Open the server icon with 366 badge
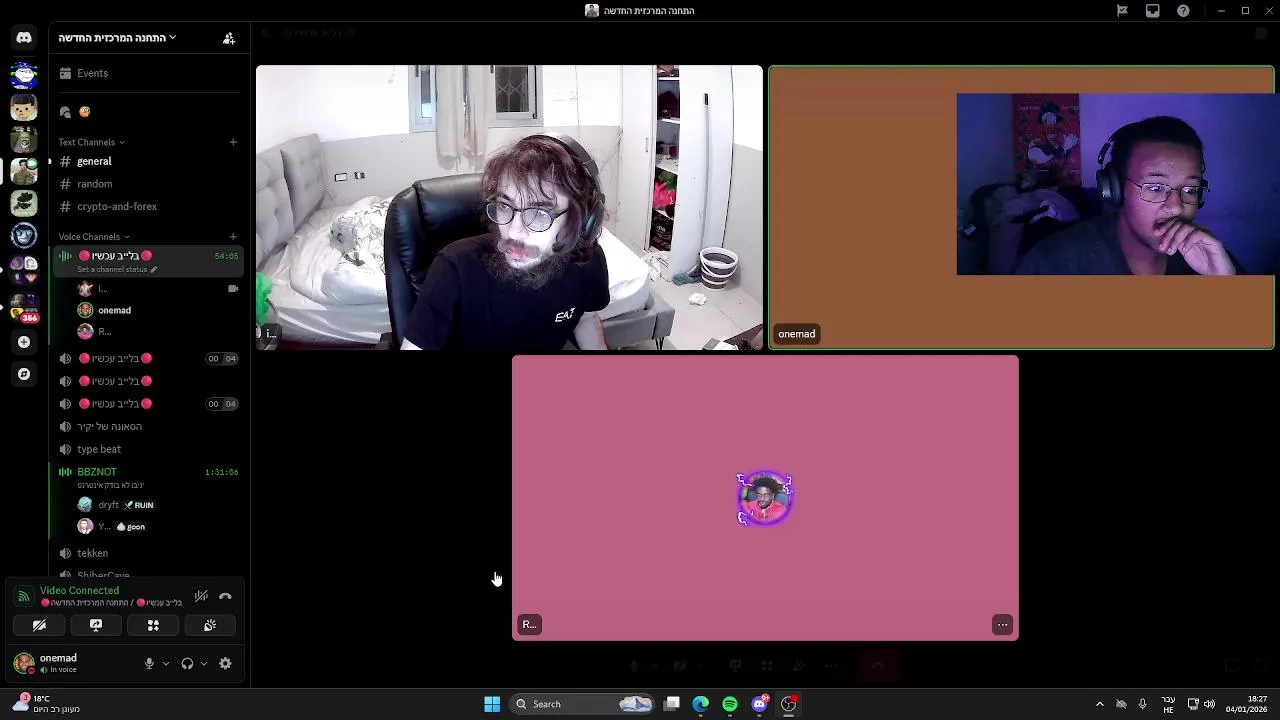The image size is (1280, 720). (24, 308)
